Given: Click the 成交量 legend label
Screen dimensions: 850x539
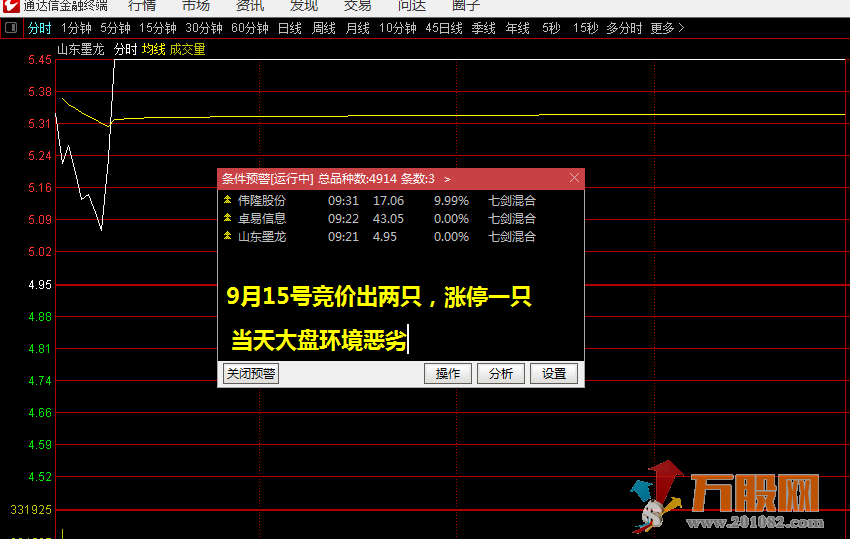Looking at the screenshot, I should (x=188, y=49).
